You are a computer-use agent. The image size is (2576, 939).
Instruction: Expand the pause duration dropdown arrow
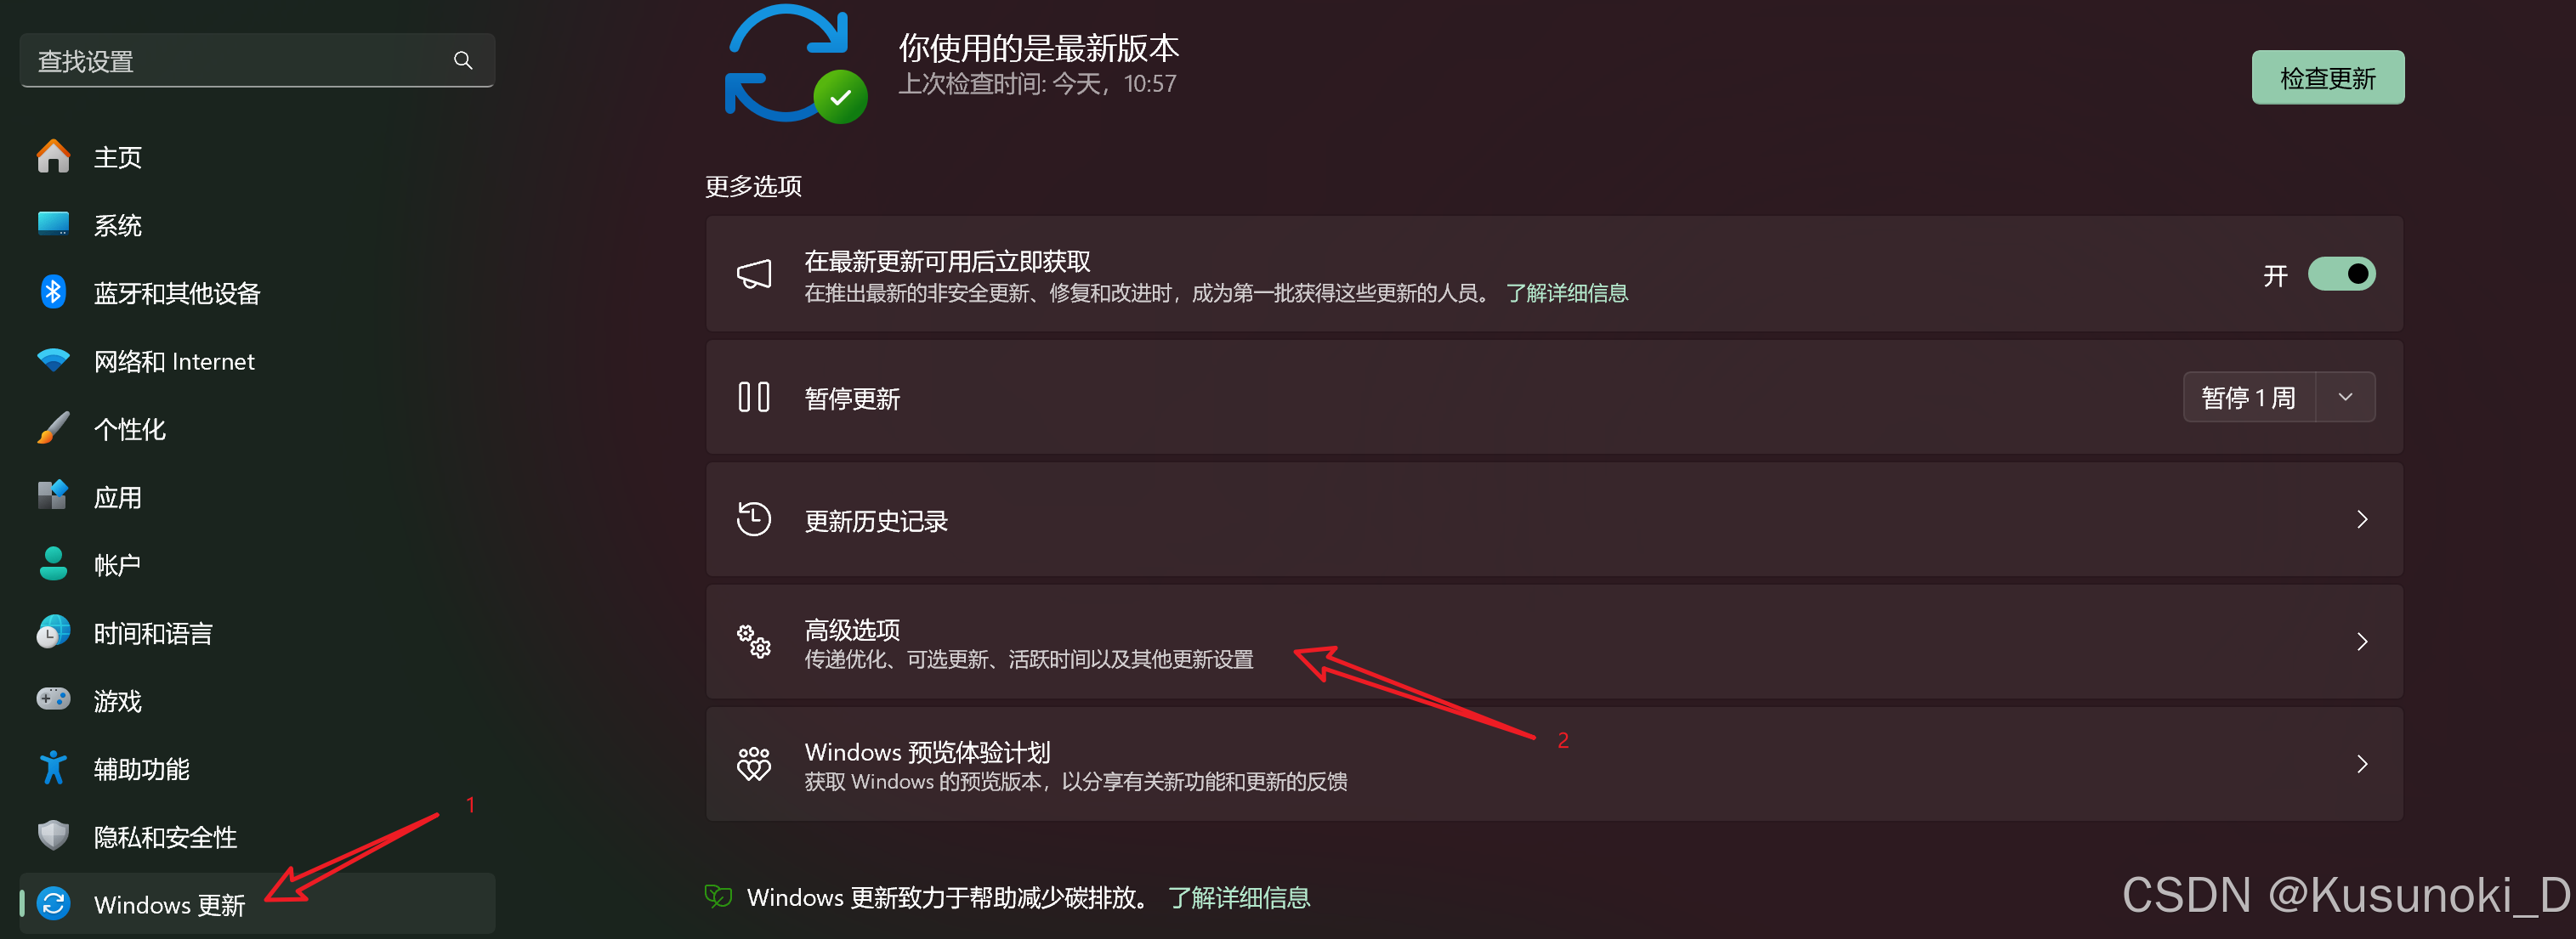coord(2345,398)
